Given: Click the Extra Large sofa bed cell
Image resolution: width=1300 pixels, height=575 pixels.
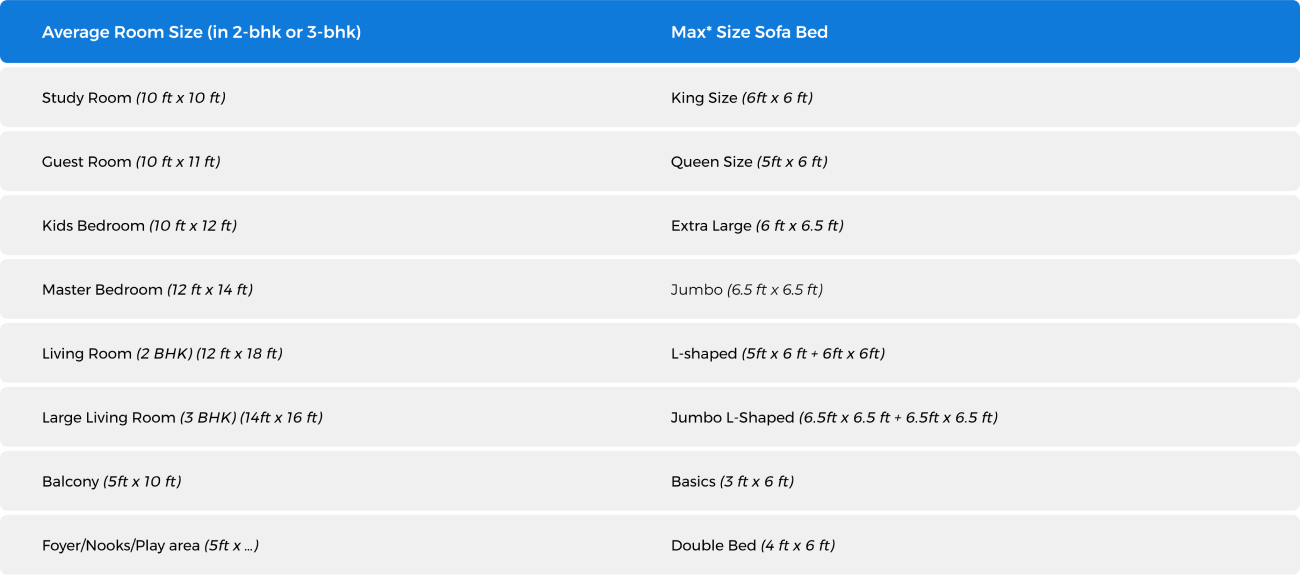Looking at the screenshot, I should (757, 226).
